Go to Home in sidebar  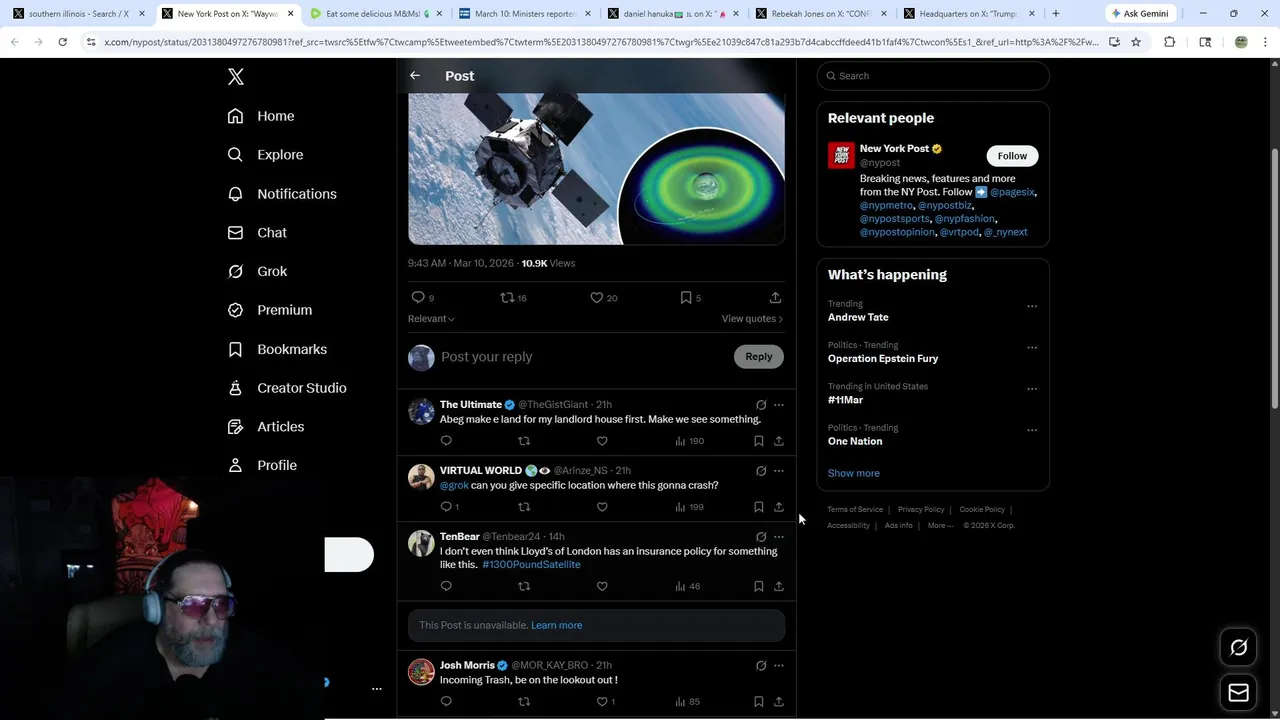tap(261, 116)
